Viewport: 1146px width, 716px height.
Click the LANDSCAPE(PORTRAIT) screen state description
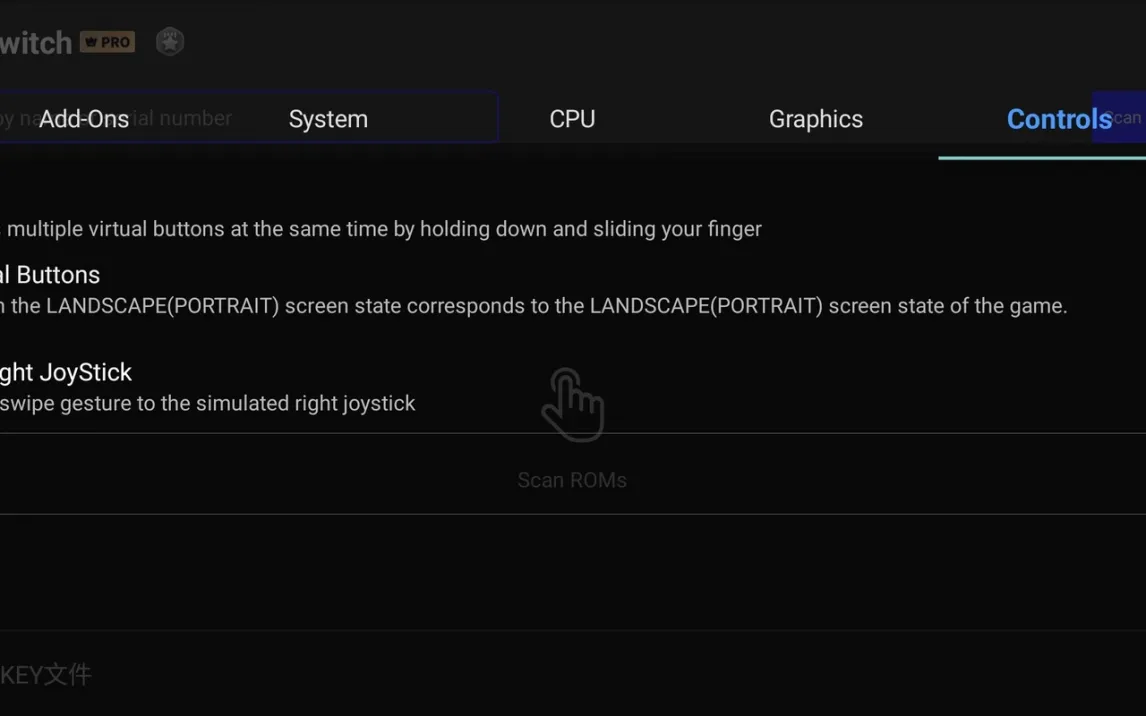(534, 305)
